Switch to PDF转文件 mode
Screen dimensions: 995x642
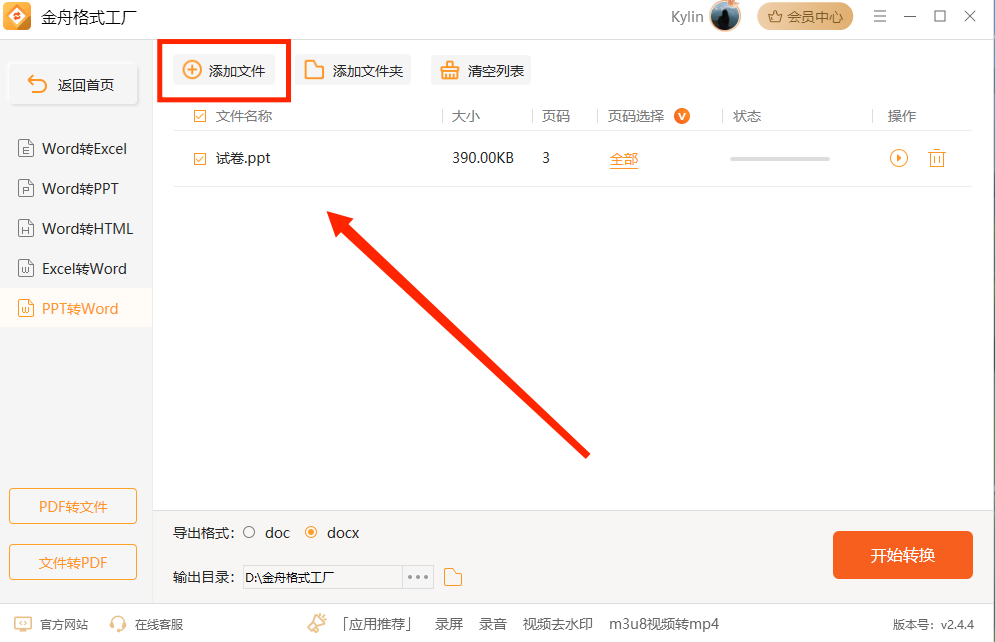pos(73,506)
